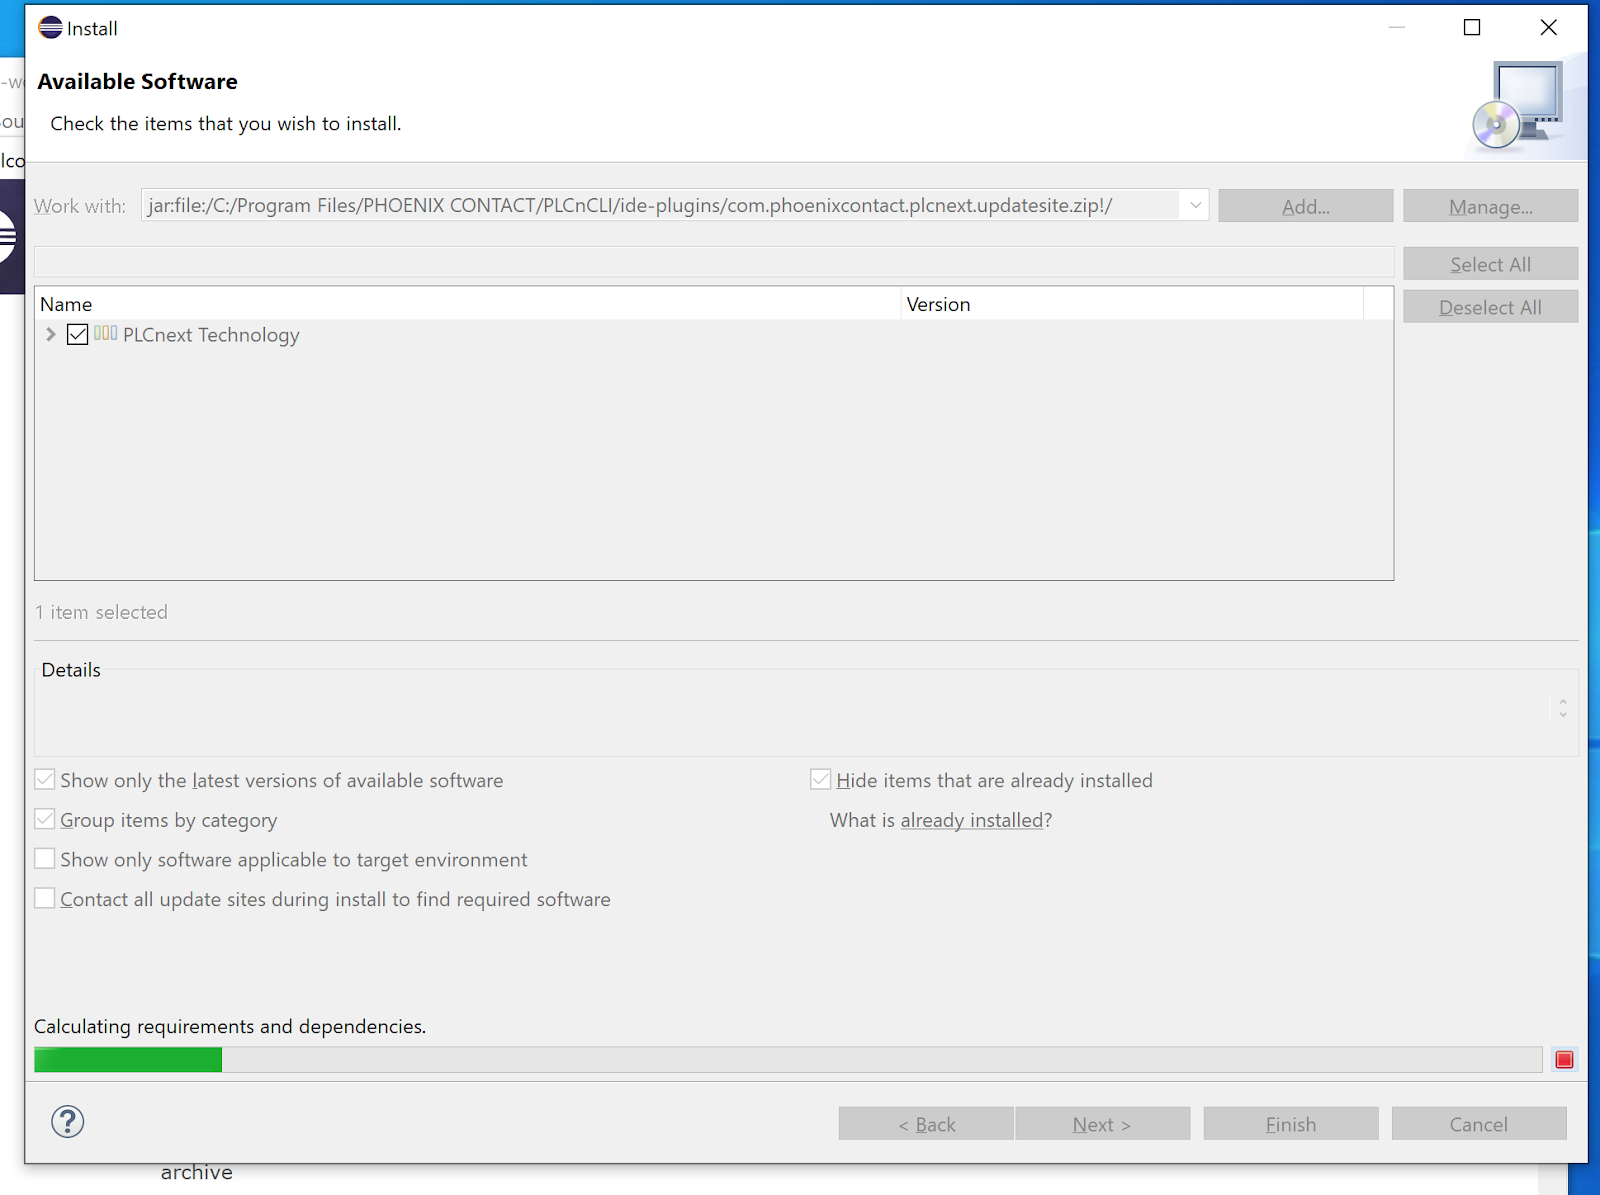Viewport: 1600px width, 1195px height.
Task: Click the Details scroll stepper arrows
Action: pos(1563,708)
